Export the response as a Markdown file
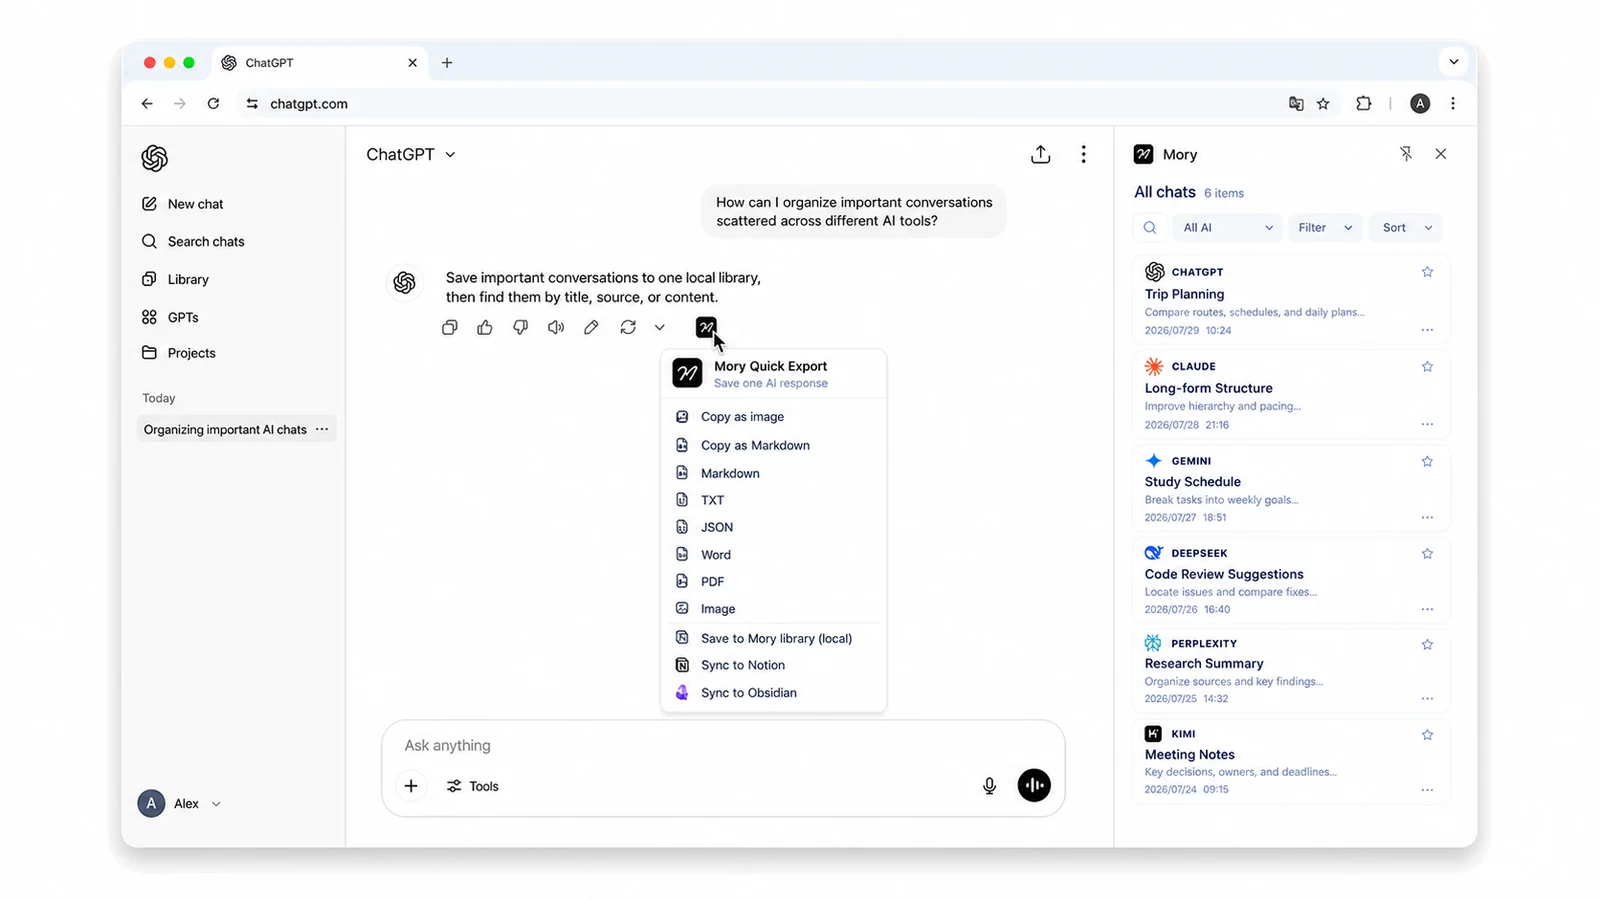The image size is (1600, 900). click(x=773, y=473)
